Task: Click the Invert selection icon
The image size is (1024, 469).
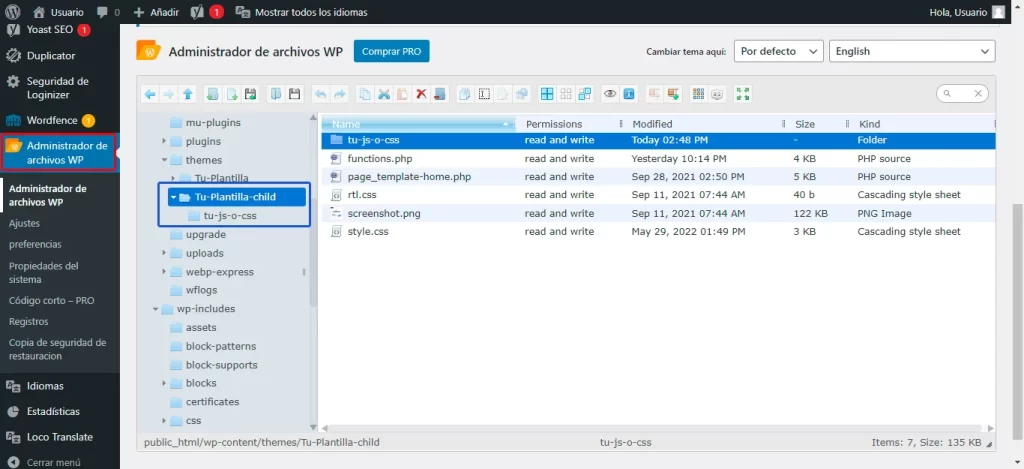Action: pos(584,94)
